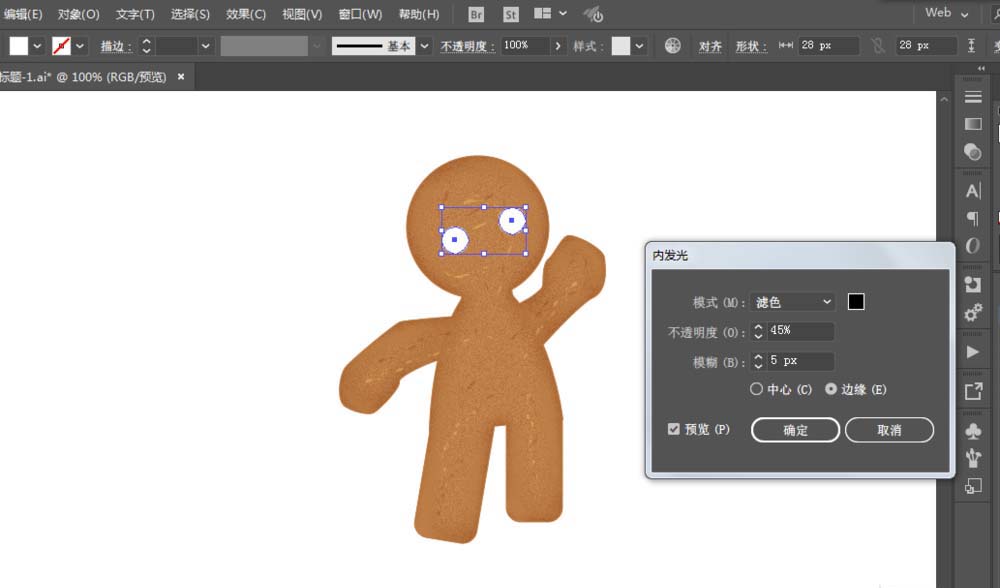Viewport: 1000px width, 588px height.
Task: Click the GPU performance rocket icon
Action: [x=593, y=14]
